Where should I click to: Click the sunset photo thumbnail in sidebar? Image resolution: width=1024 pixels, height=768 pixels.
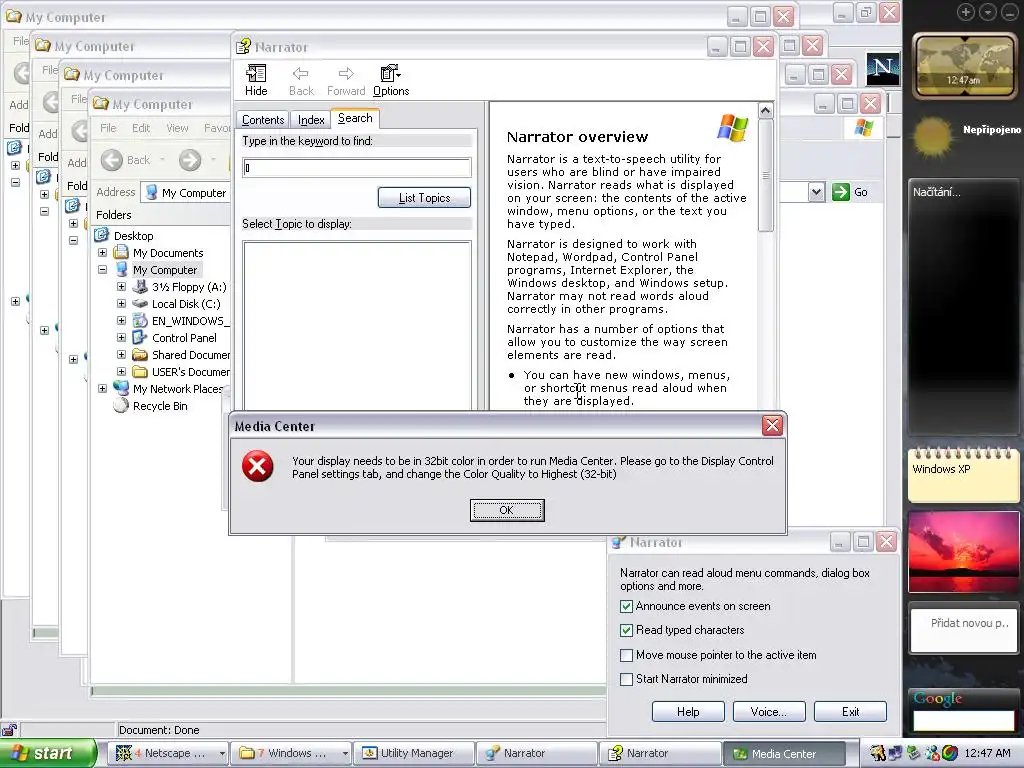click(x=964, y=552)
